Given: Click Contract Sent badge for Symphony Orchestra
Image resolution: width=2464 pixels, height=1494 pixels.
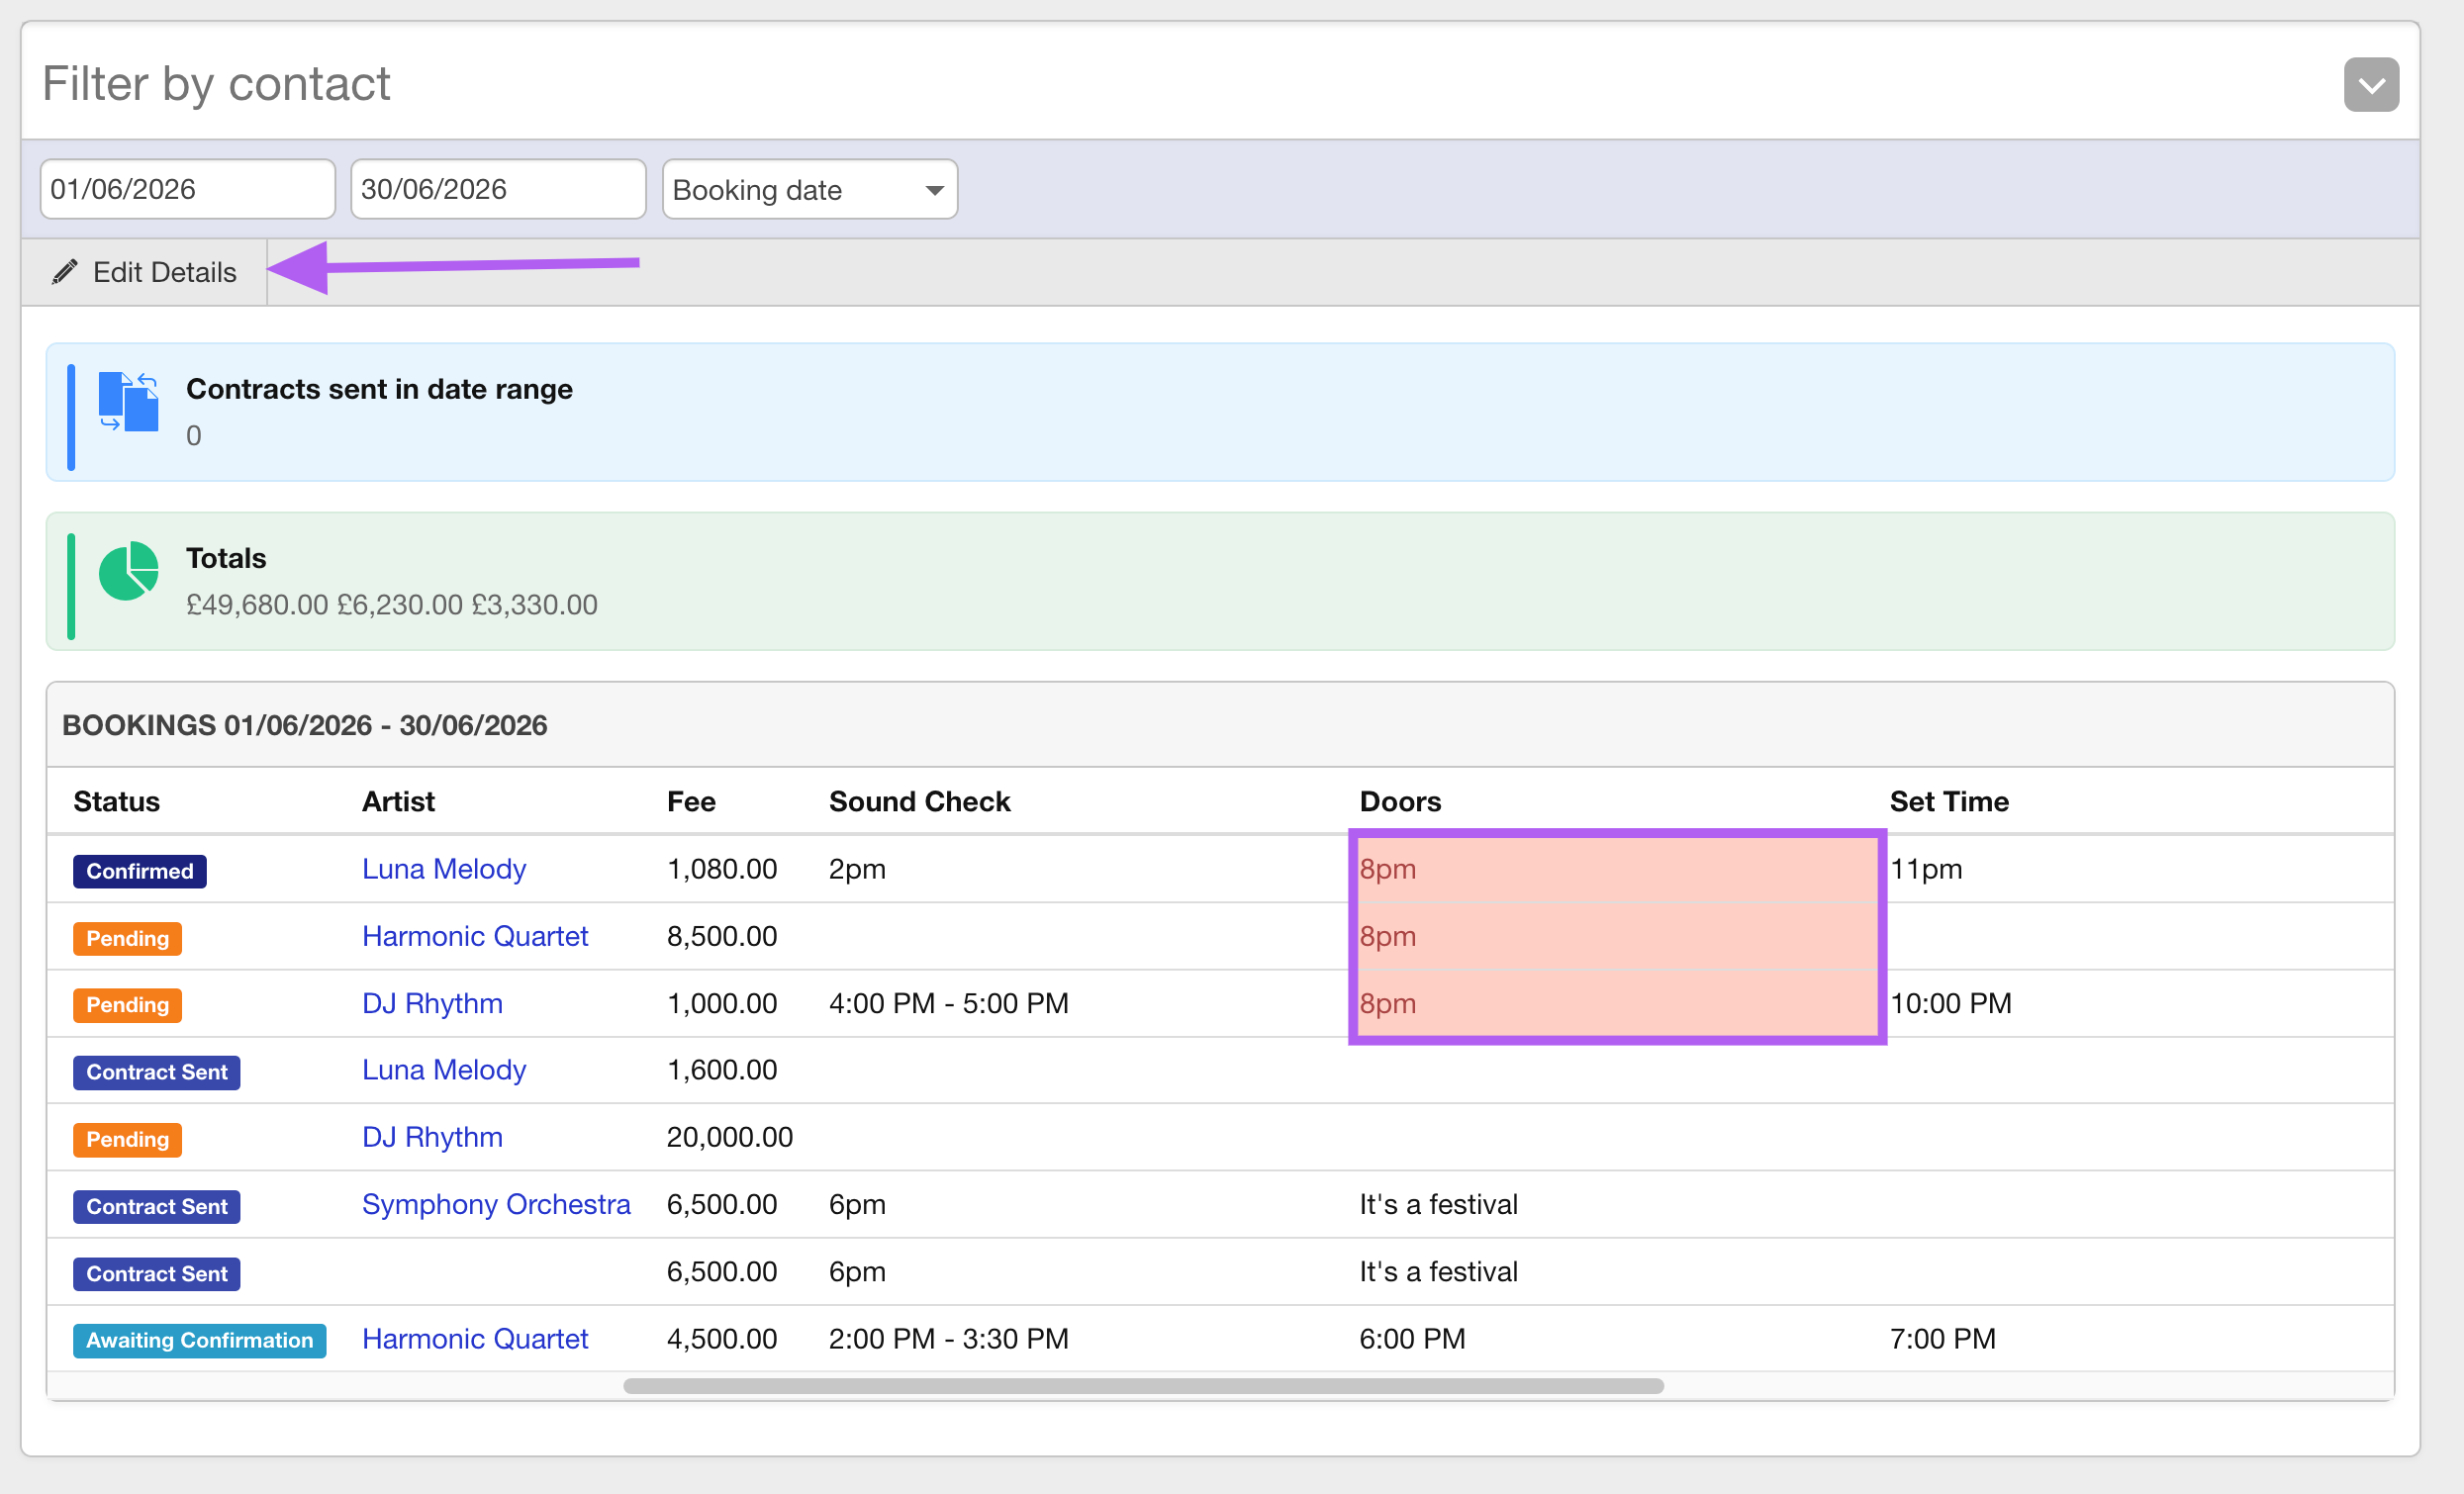Looking at the screenshot, I should [157, 1206].
